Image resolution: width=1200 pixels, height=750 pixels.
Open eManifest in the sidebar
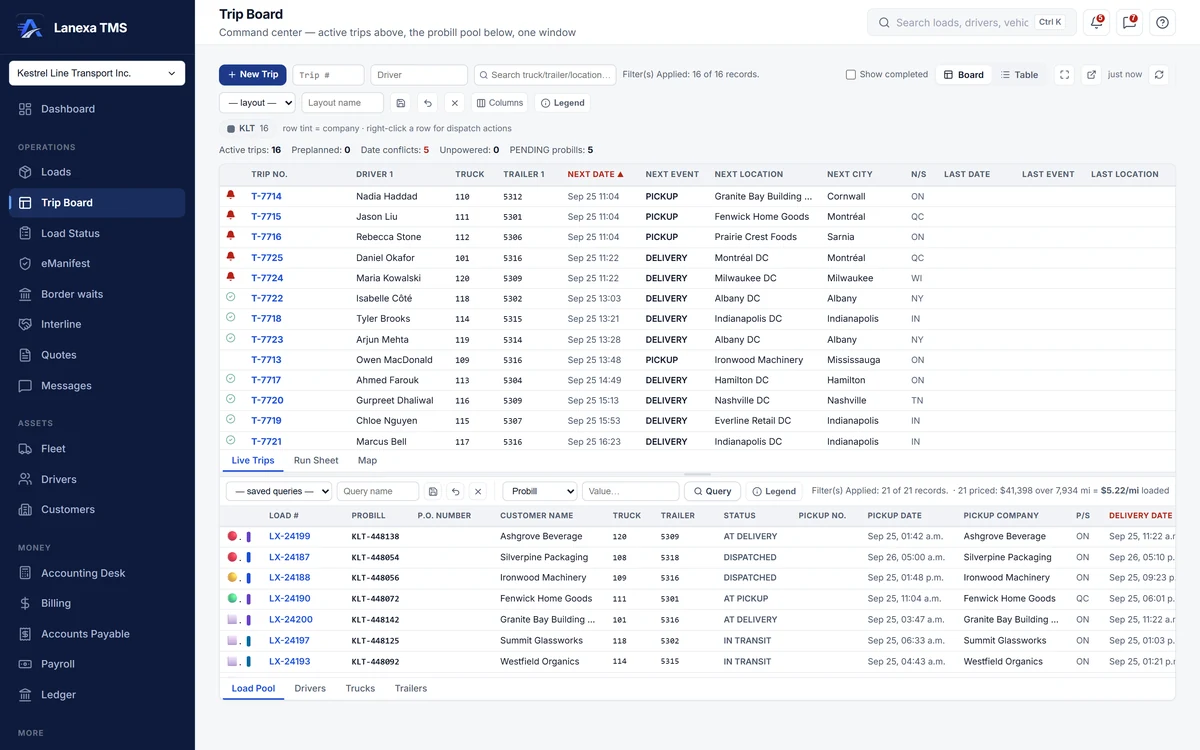point(65,263)
